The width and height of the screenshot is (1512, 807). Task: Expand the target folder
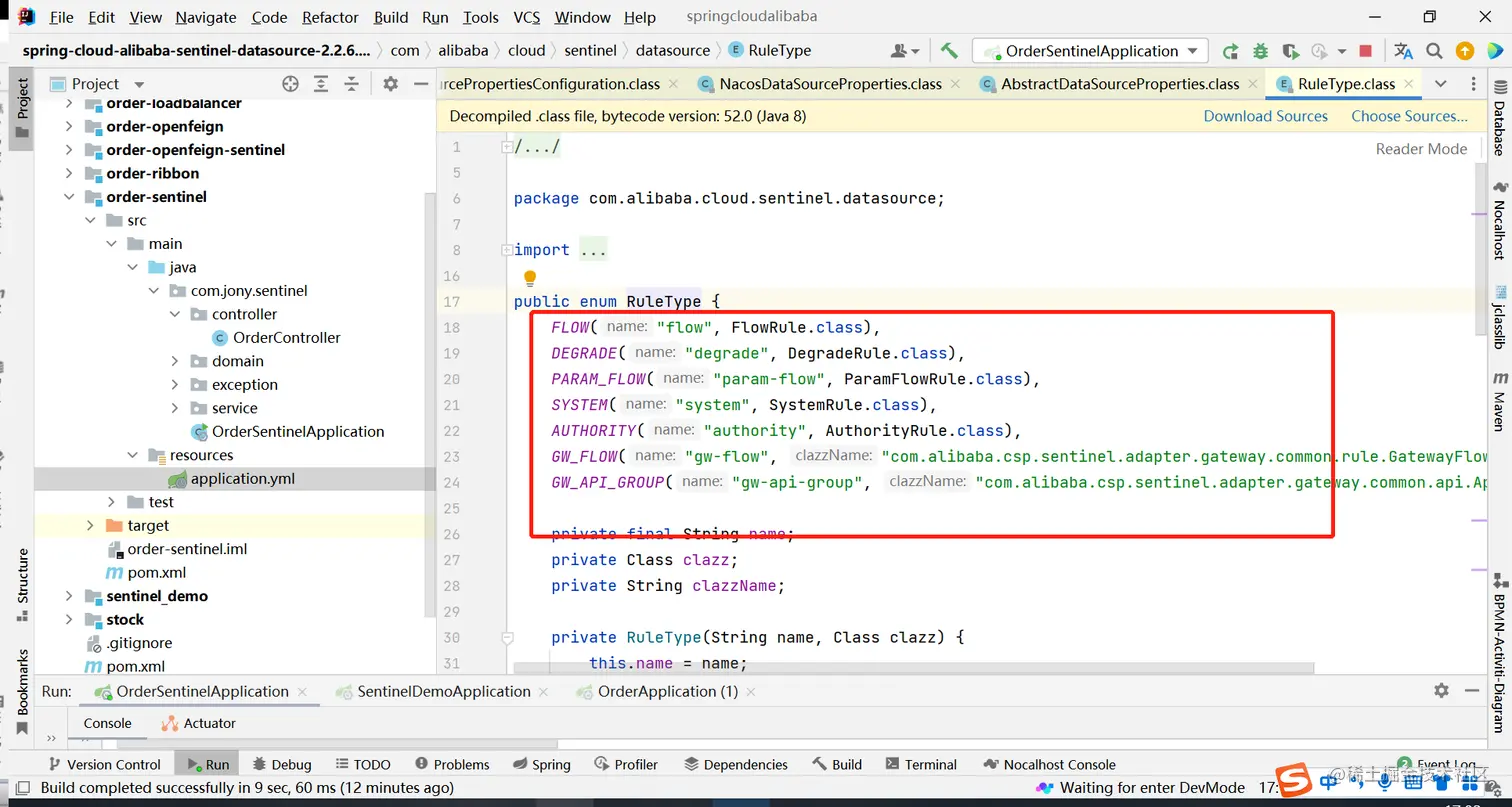click(x=90, y=525)
